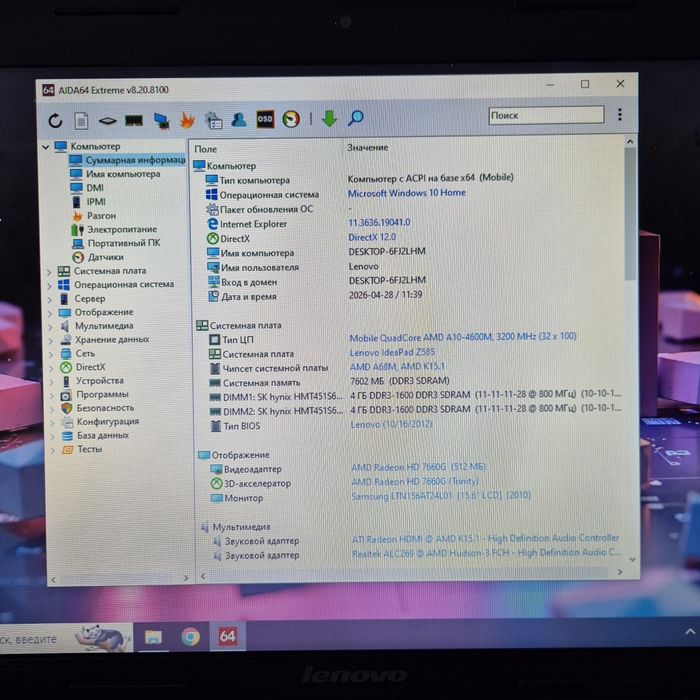Open the Lenovo (10/16/2012) BIOS link
This screenshot has width=700, height=700.
pyautogui.click(x=391, y=424)
